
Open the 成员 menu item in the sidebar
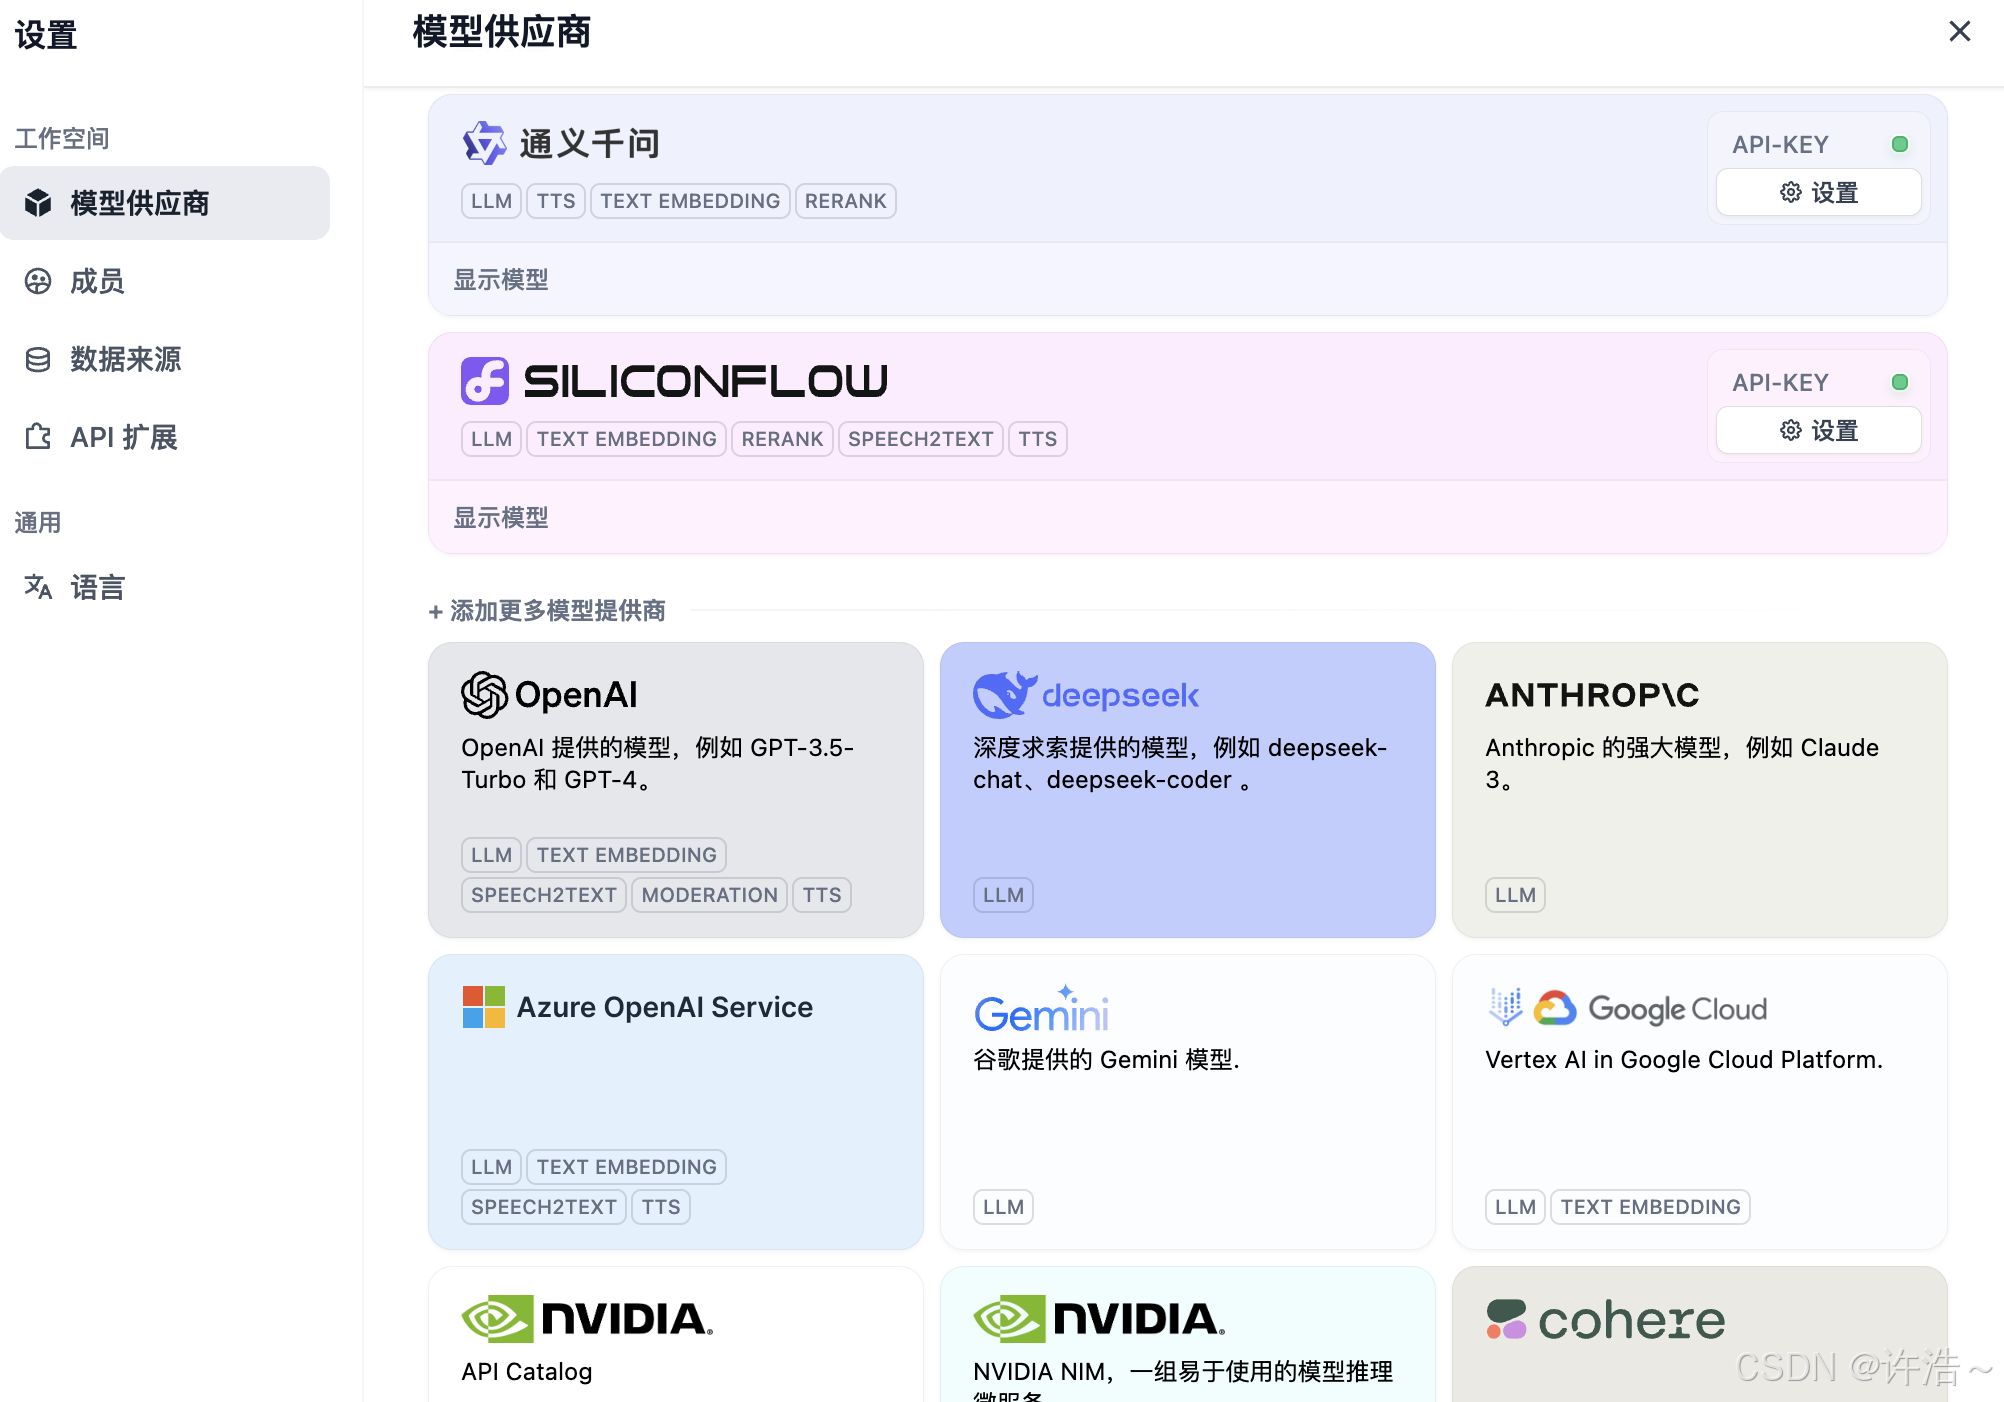[x=97, y=281]
